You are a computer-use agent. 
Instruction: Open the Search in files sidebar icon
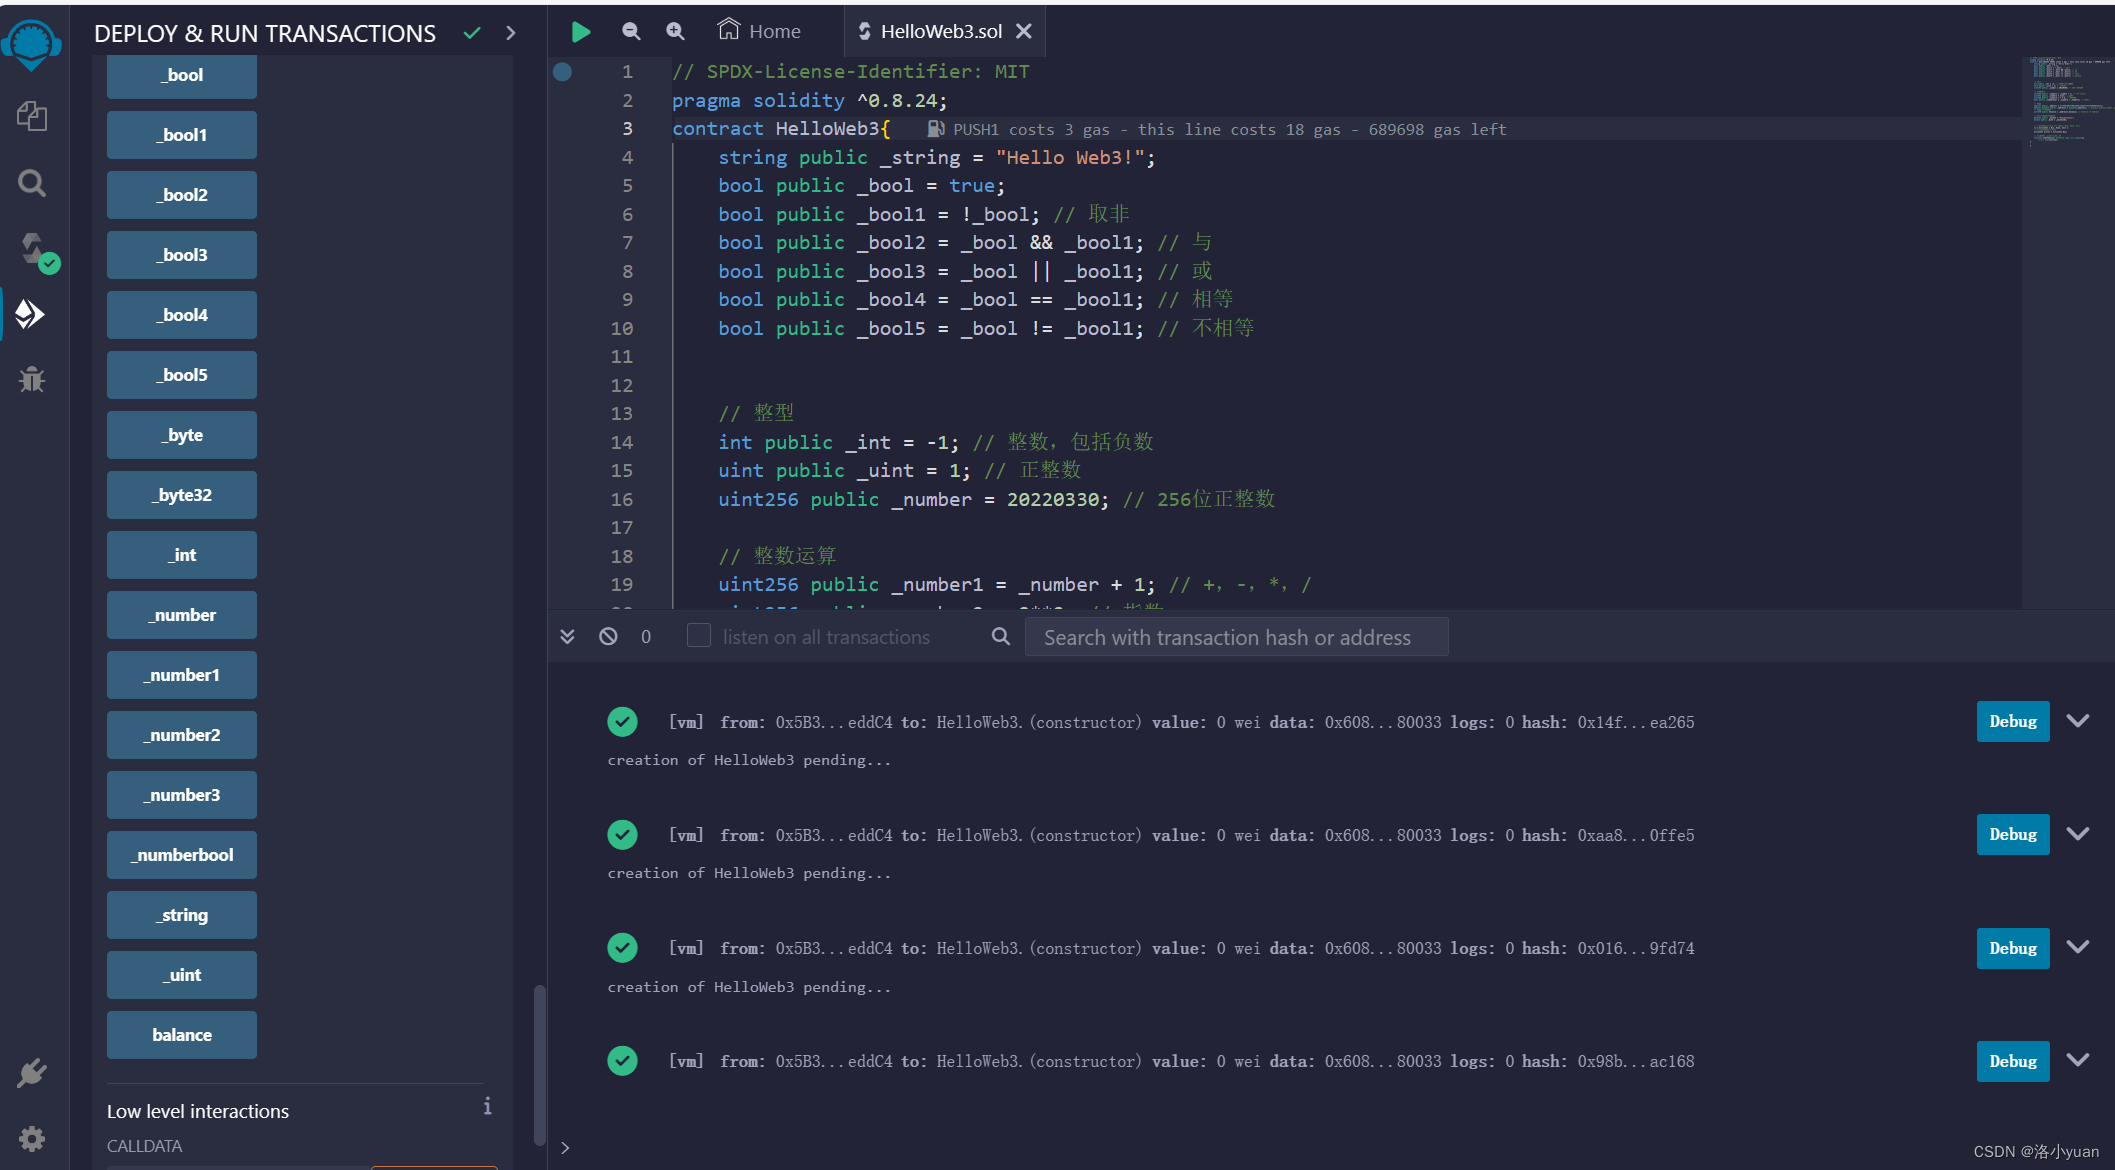click(32, 183)
